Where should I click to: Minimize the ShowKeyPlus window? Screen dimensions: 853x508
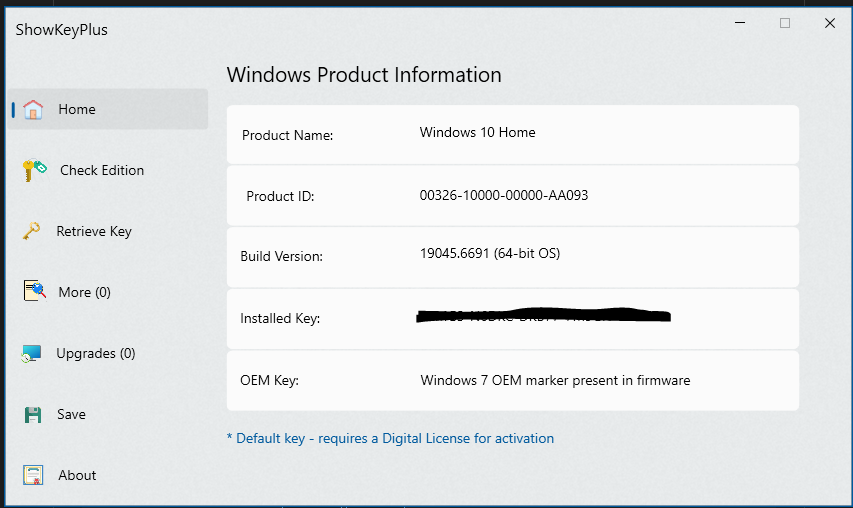tap(740, 23)
